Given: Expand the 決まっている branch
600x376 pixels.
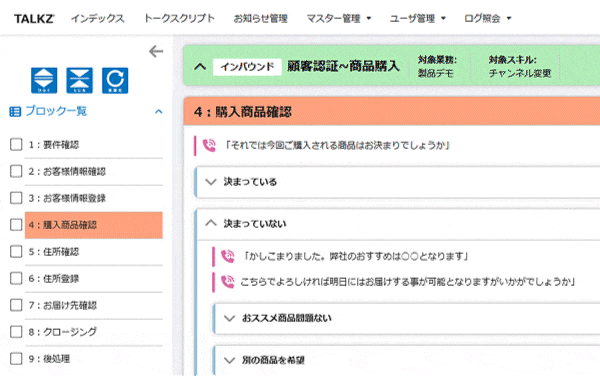Looking at the screenshot, I should 211,182.
